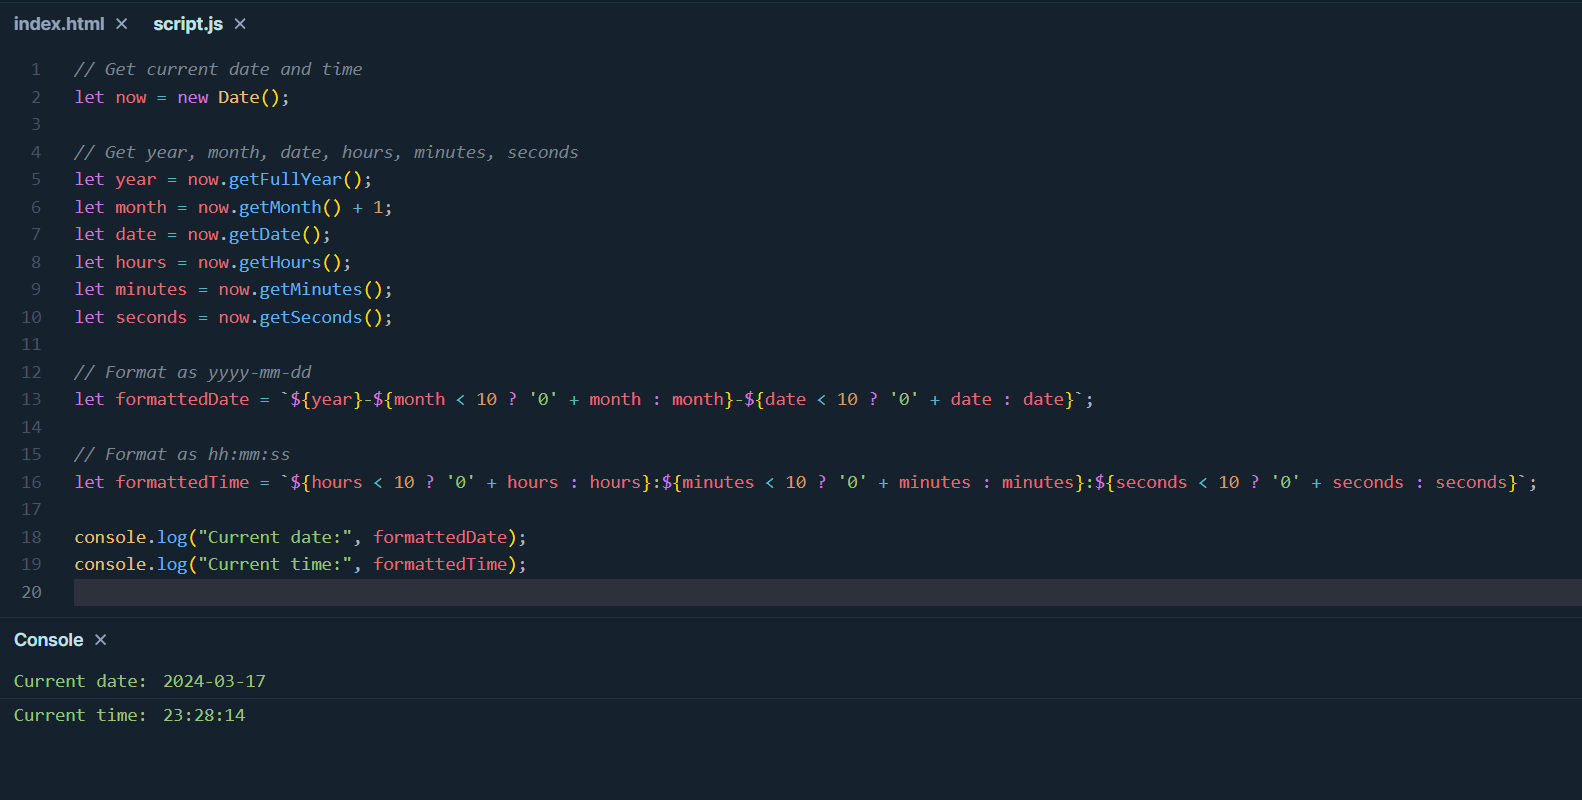Screen dimensions: 1582x800
Task: Click 'minutes' variable declaration on line 9
Action: [151, 289]
